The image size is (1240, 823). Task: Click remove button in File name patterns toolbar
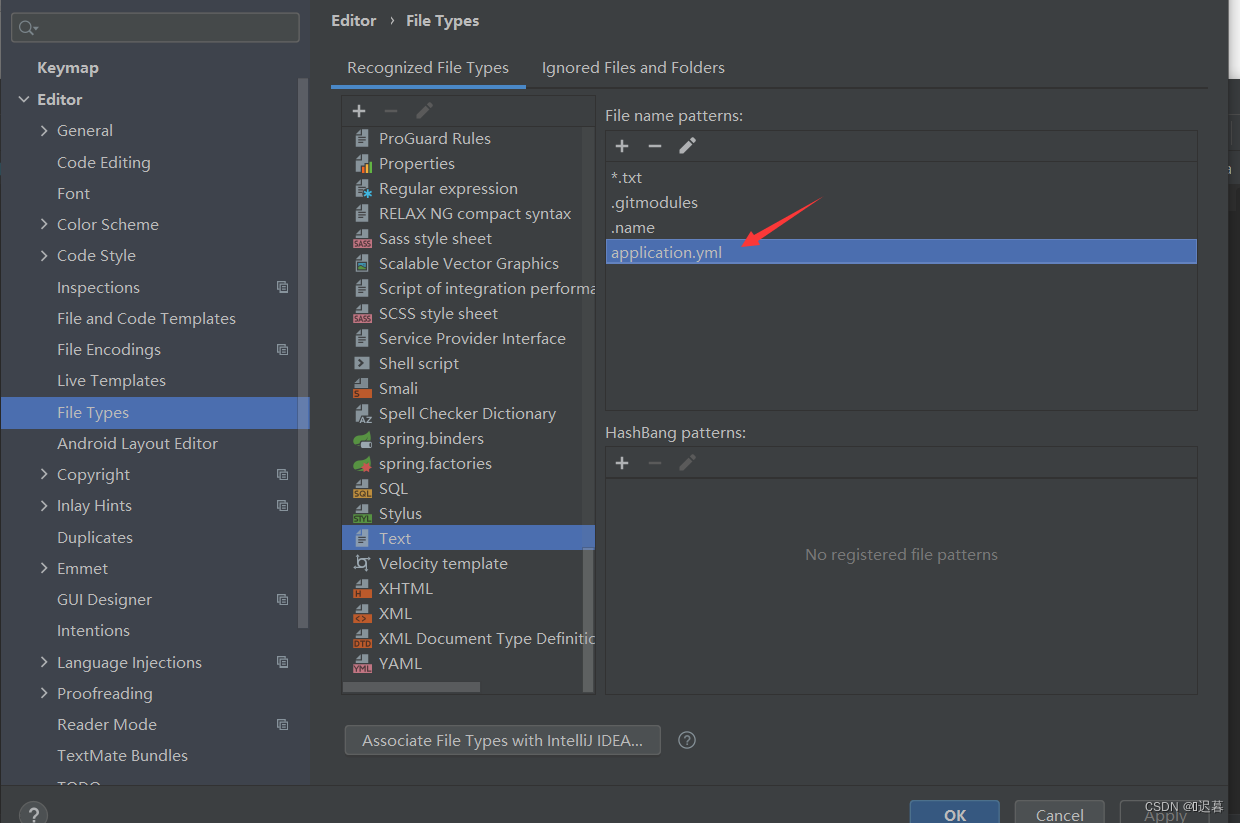(655, 146)
